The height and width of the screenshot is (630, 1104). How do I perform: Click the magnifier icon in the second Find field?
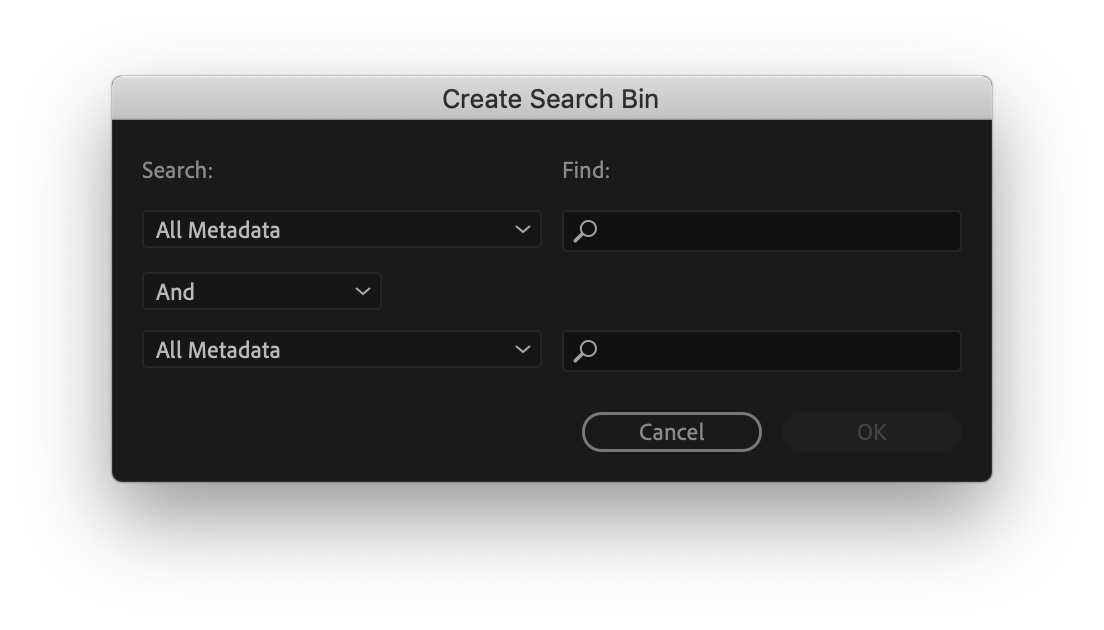click(586, 351)
